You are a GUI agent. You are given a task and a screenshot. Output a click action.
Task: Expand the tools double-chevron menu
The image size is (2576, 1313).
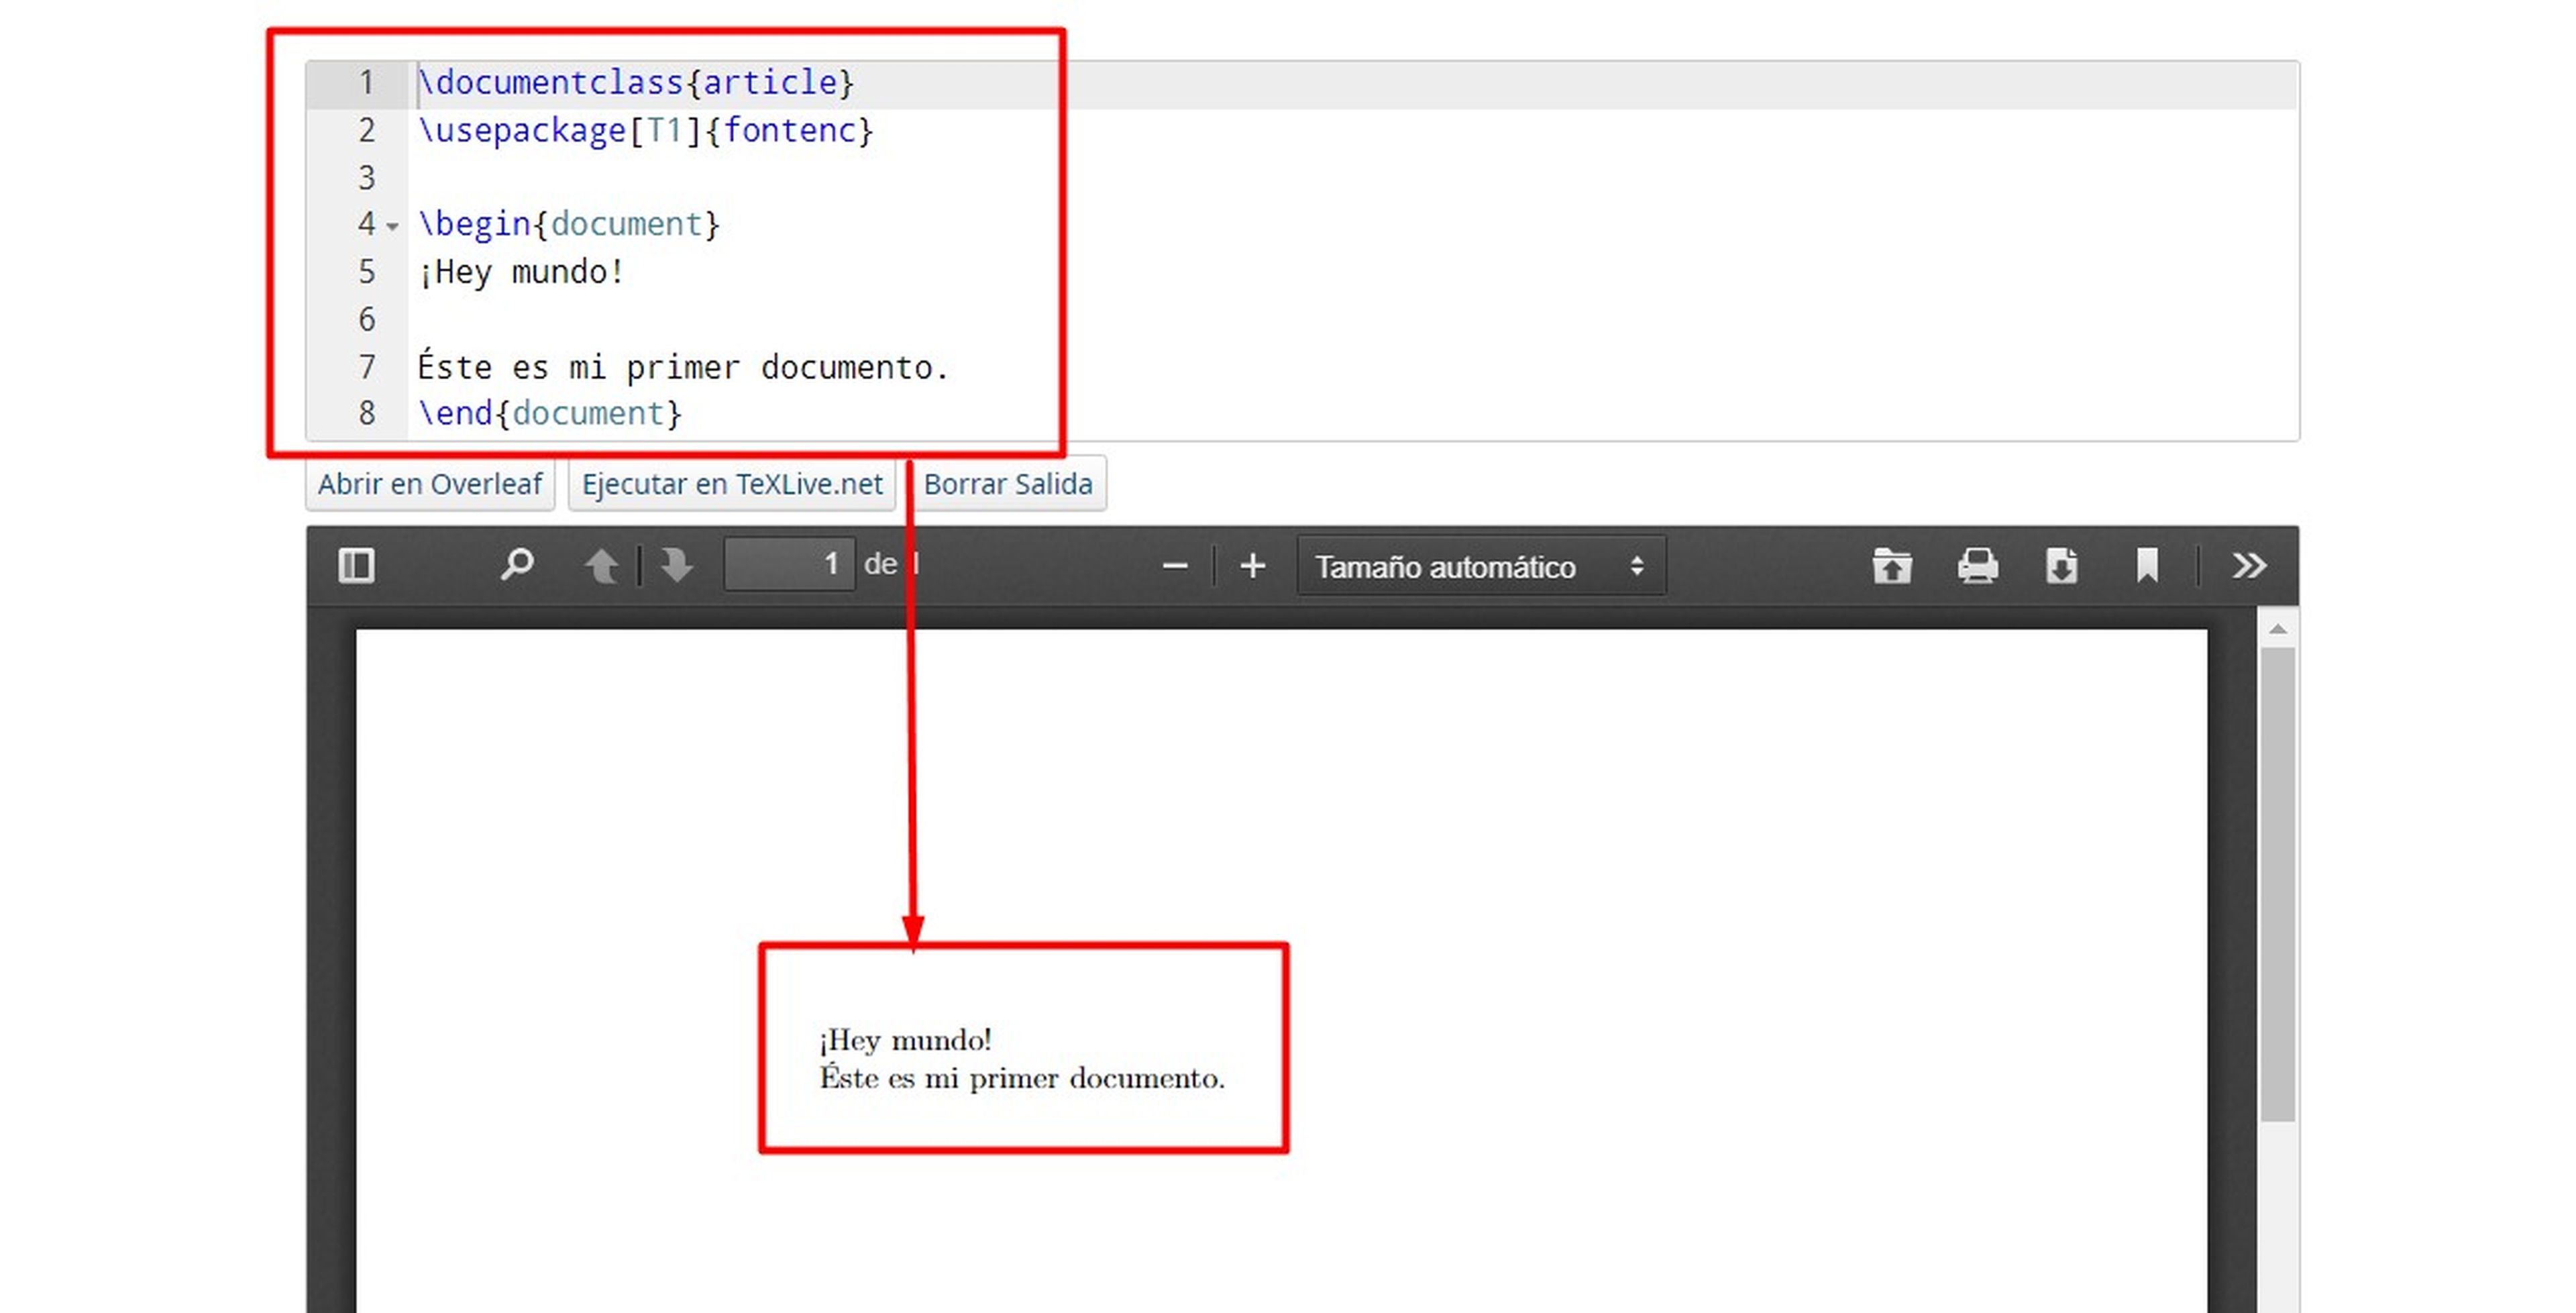(2249, 566)
